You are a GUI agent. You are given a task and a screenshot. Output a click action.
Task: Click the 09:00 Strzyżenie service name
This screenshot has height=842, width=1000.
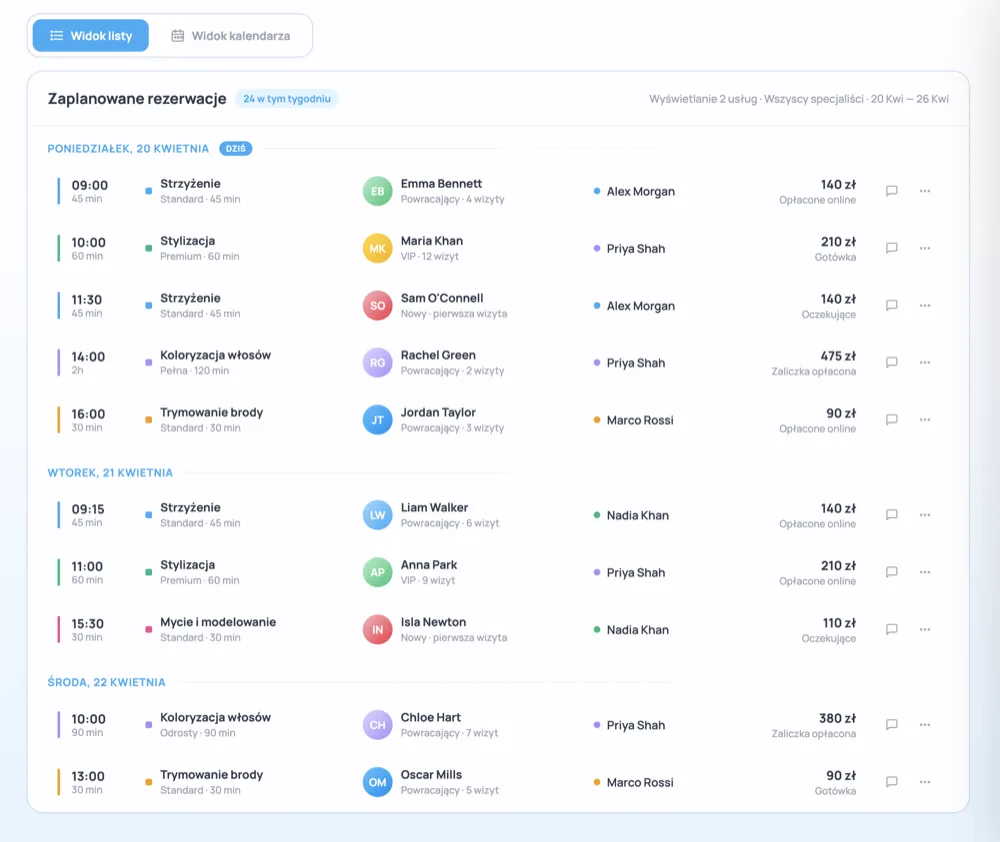[190, 184]
